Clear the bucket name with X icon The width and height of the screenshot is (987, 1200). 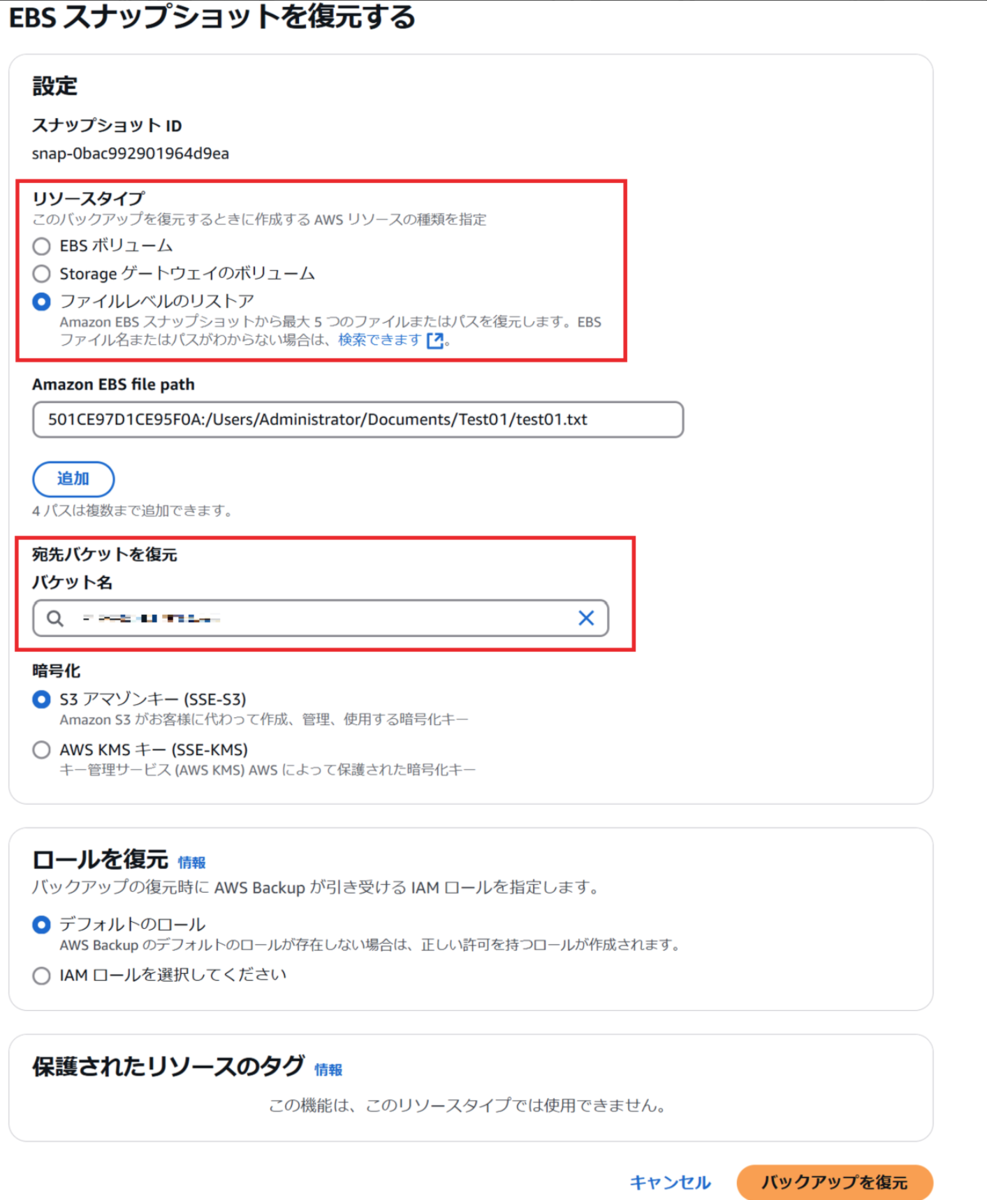586,619
